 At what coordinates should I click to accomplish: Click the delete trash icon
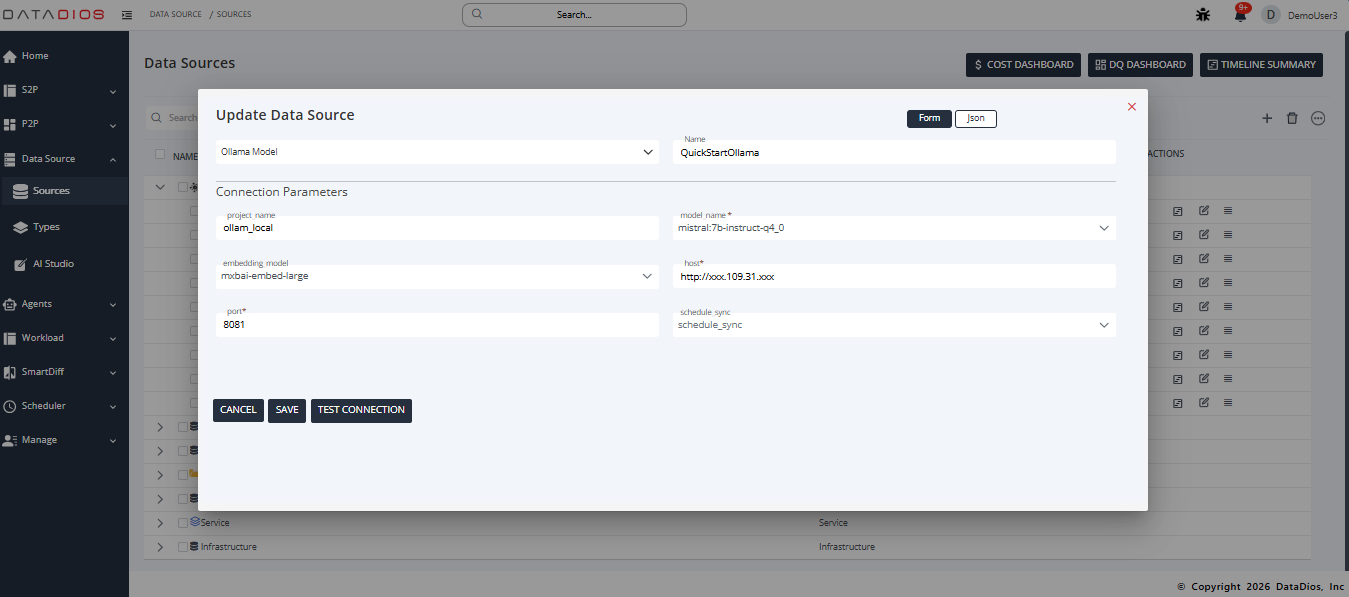[x=1292, y=118]
